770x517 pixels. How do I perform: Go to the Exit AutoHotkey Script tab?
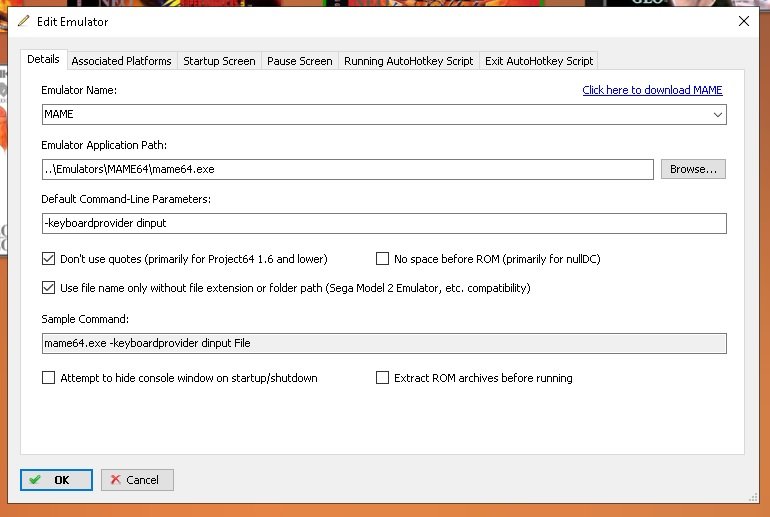click(539, 61)
